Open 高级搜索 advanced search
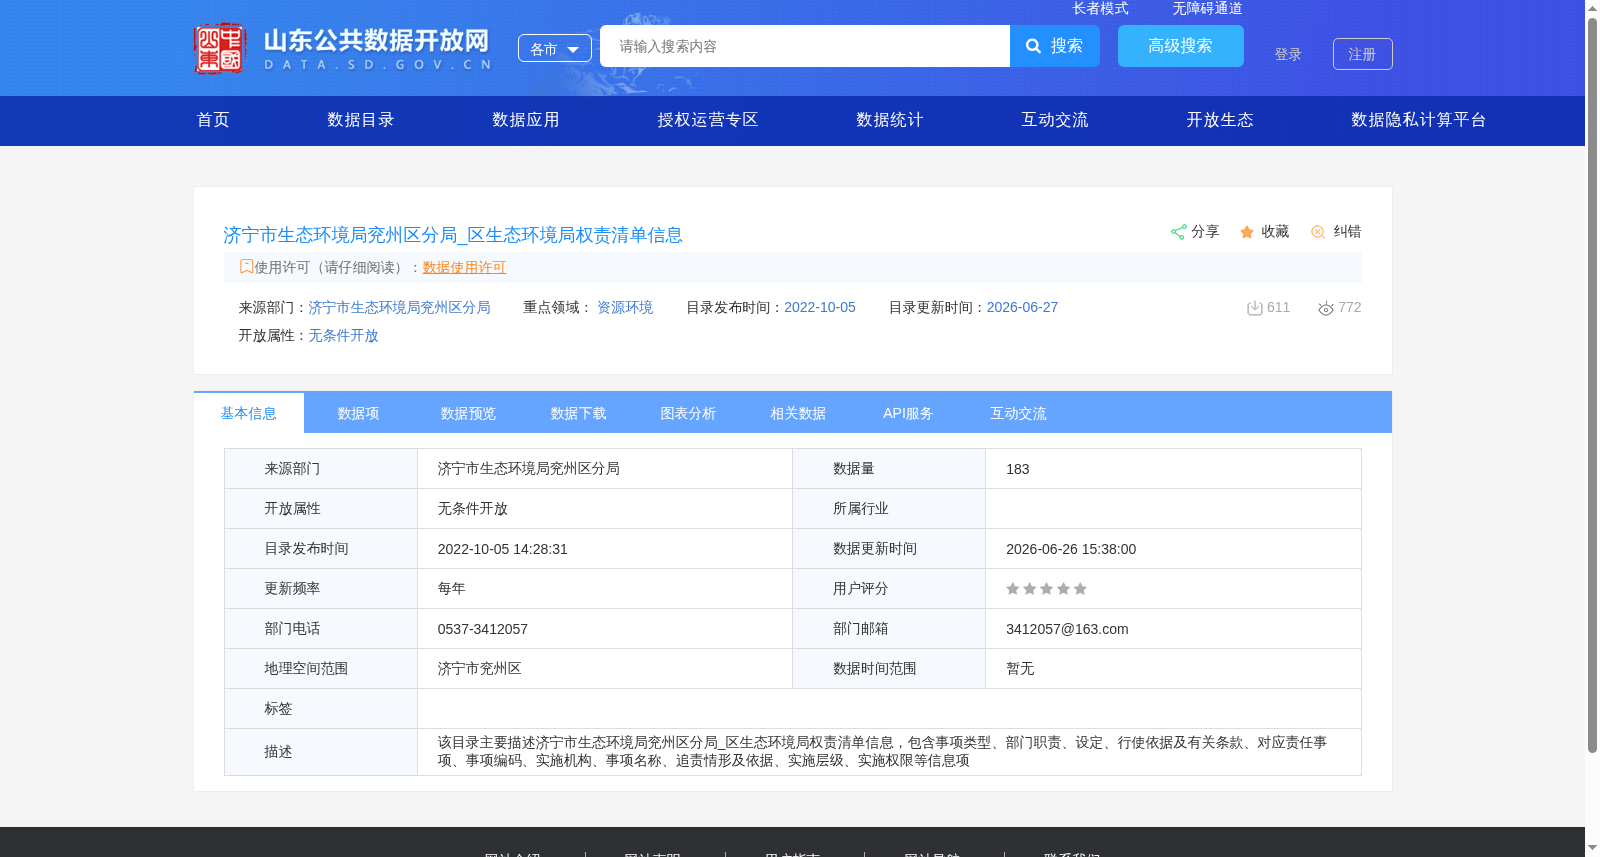The width and height of the screenshot is (1600, 857). pos(1181,46)
